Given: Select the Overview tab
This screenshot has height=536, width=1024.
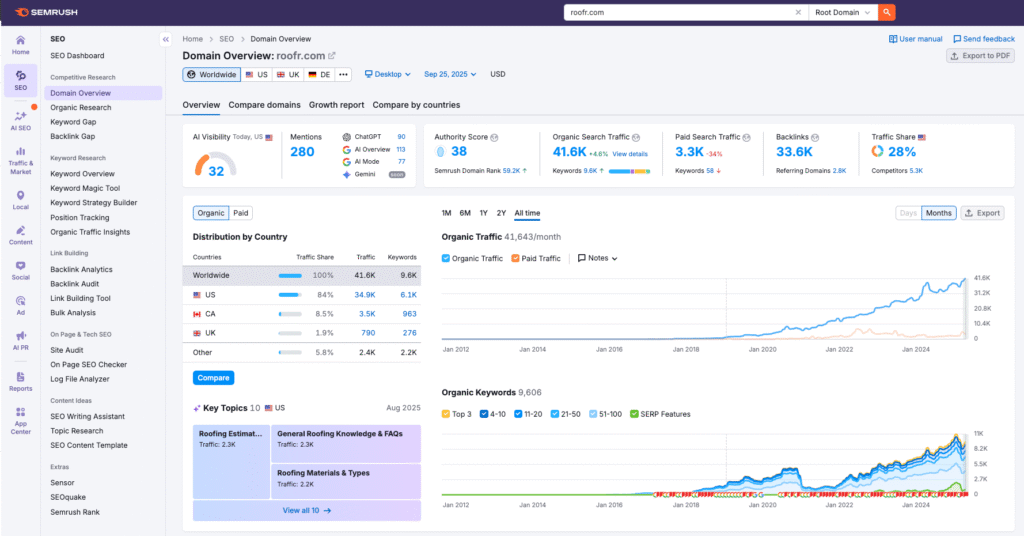Looking at the screenshot, I should (x=201, y=105).
